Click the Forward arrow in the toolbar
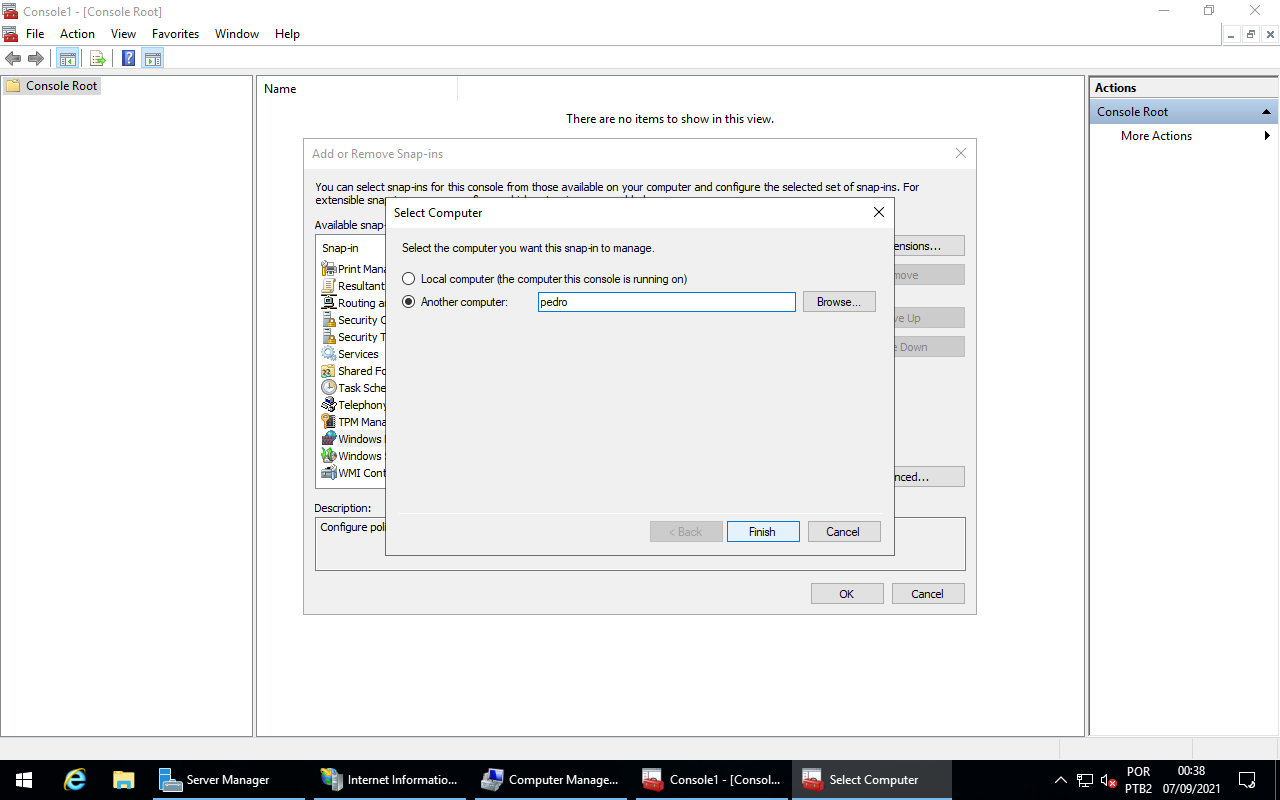 pyautogui.click(x=36, y=59)
